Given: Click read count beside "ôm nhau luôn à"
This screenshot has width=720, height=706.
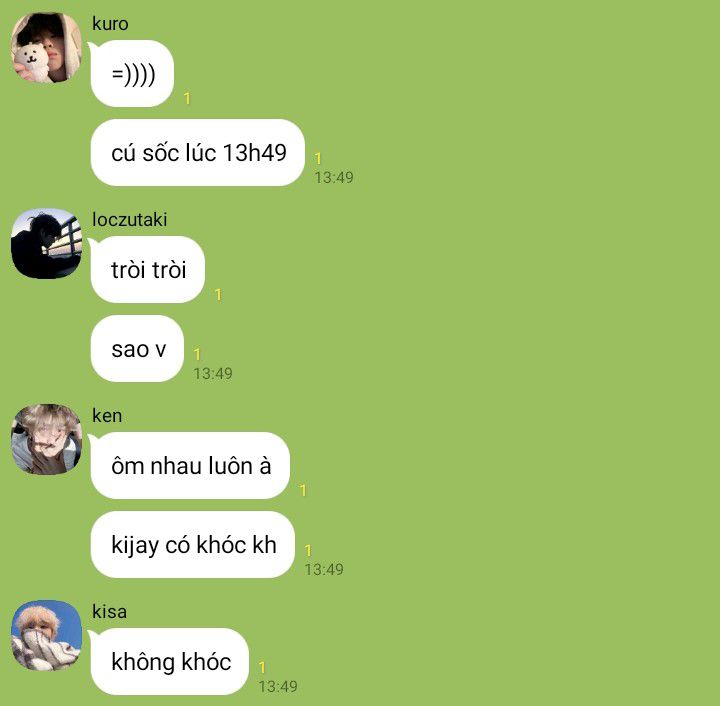Looking at the screenshot, I should [x=303, y=490].
